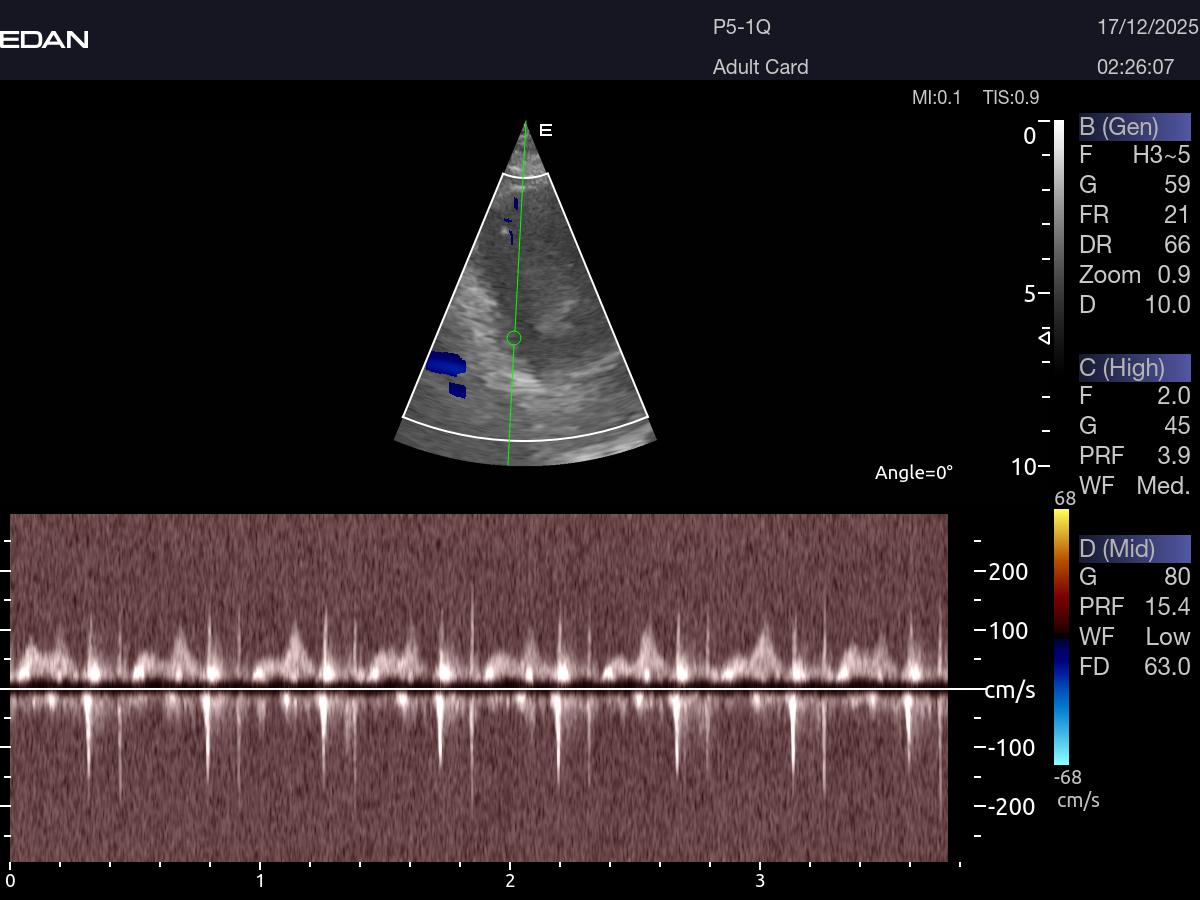Click the probe orientation marker at sector apex

click(546, 130)
